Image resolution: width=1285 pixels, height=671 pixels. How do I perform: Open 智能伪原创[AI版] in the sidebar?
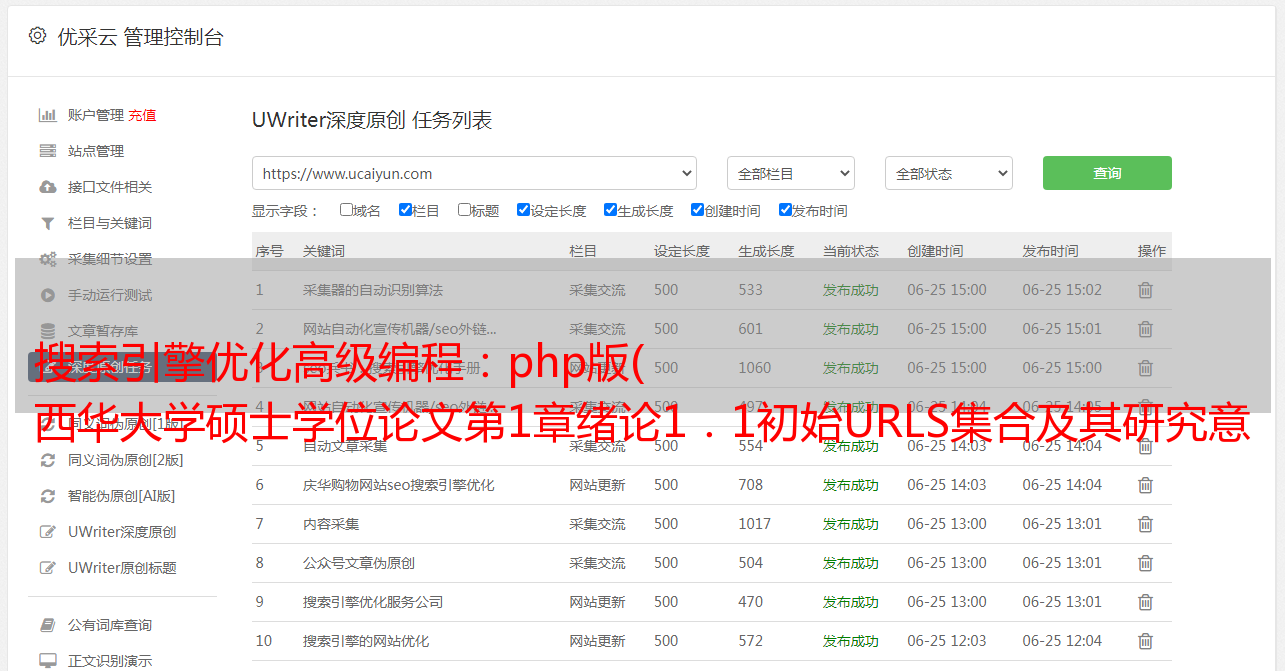[x=122, y=496]
